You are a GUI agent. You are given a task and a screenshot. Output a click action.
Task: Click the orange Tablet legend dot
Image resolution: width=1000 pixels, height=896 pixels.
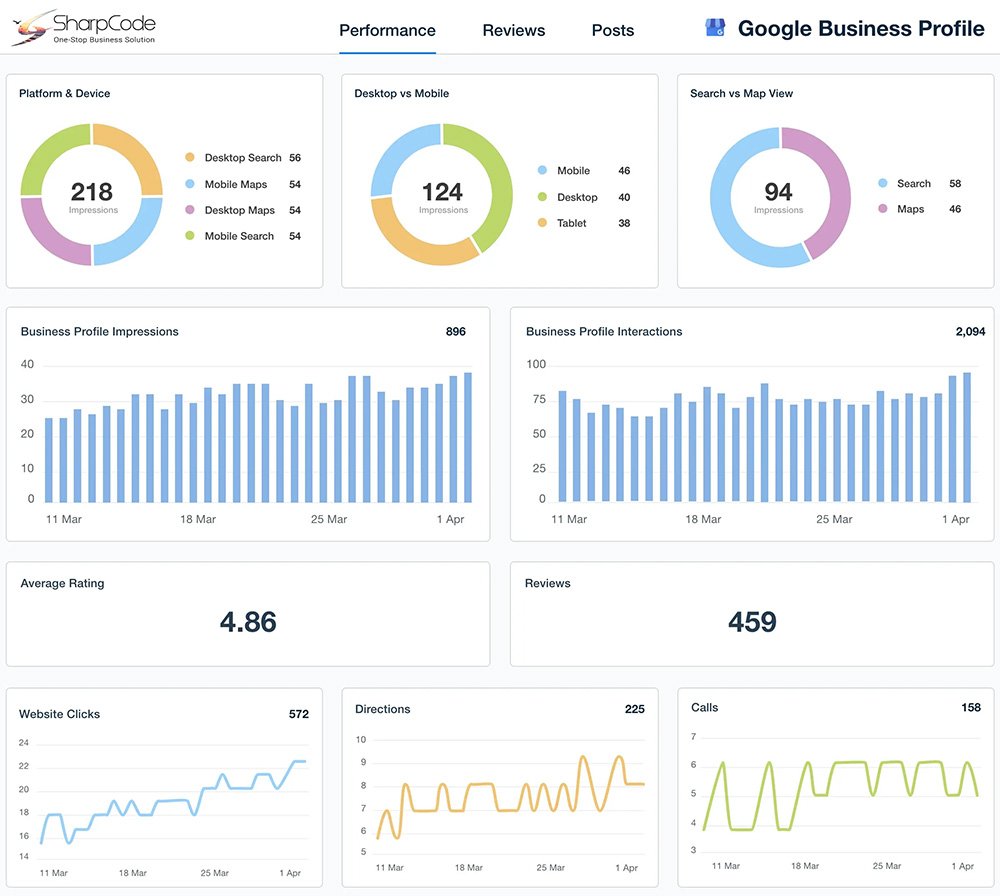pos(542,224)
